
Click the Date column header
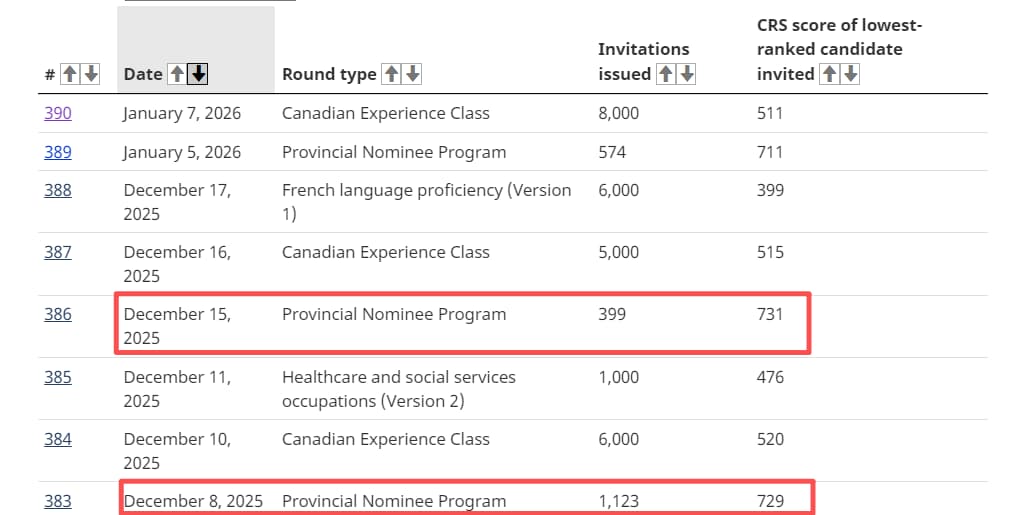click(143, 74)
